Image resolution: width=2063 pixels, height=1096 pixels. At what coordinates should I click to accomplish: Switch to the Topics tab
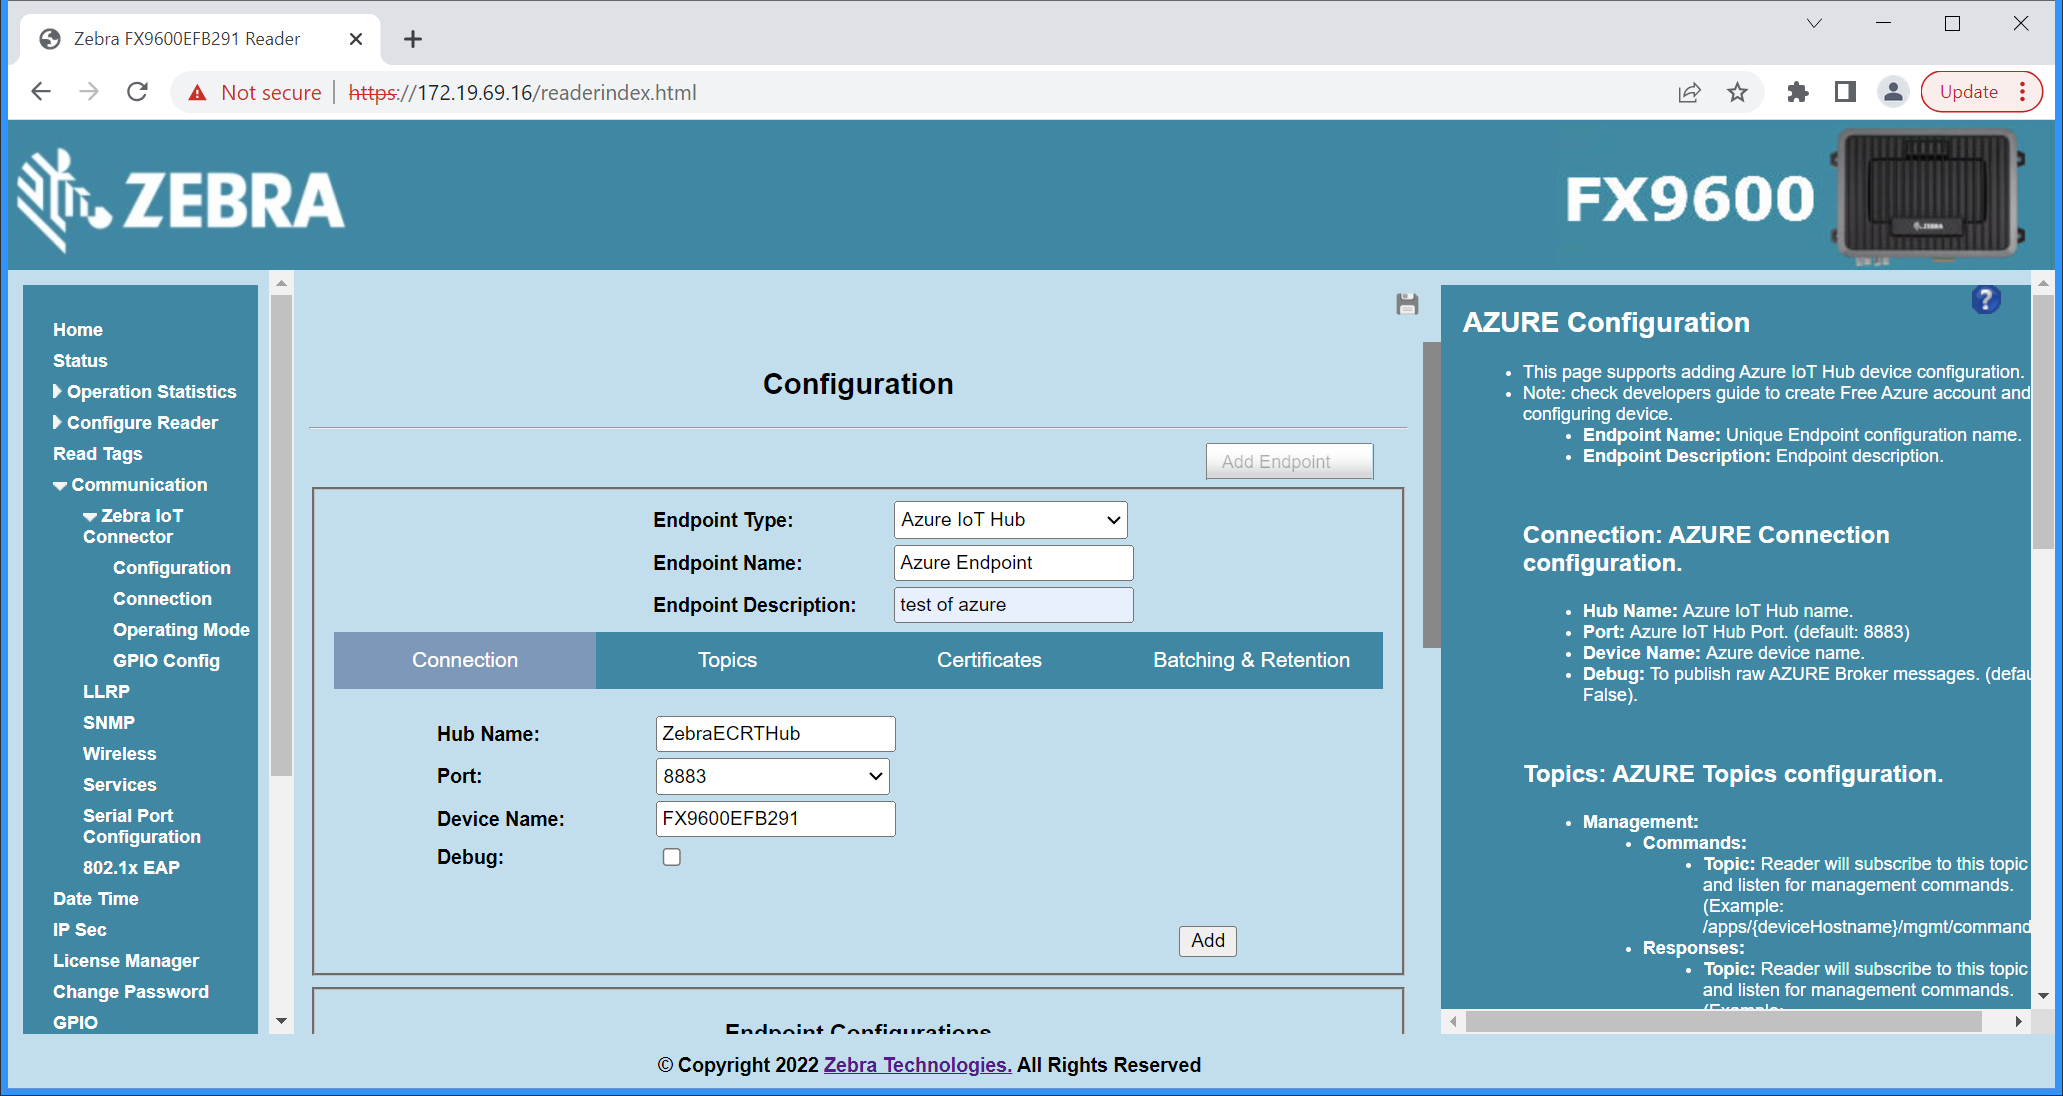[727, 660]
